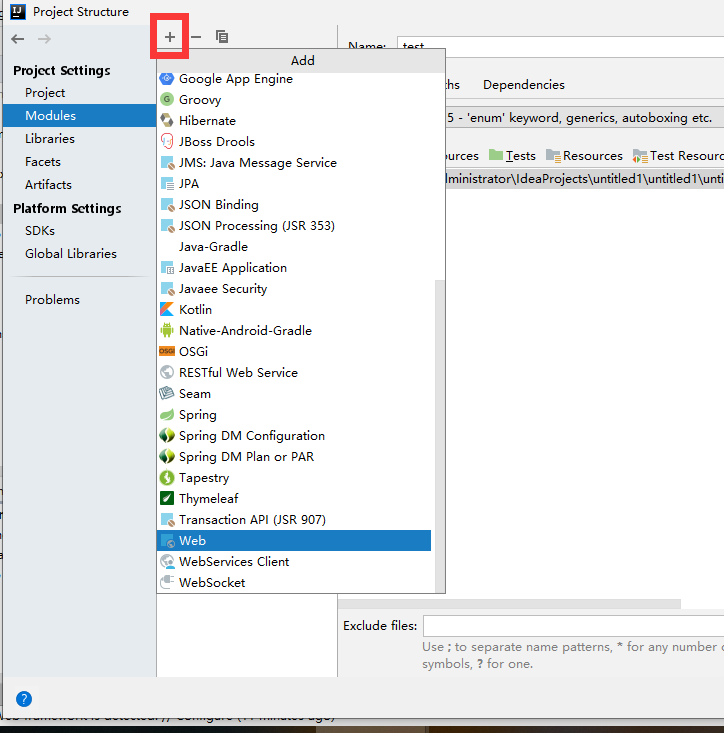The height and width of the screenshot is (733, 724).
Task: Navigate back with the left arrow
Action: 18,39
